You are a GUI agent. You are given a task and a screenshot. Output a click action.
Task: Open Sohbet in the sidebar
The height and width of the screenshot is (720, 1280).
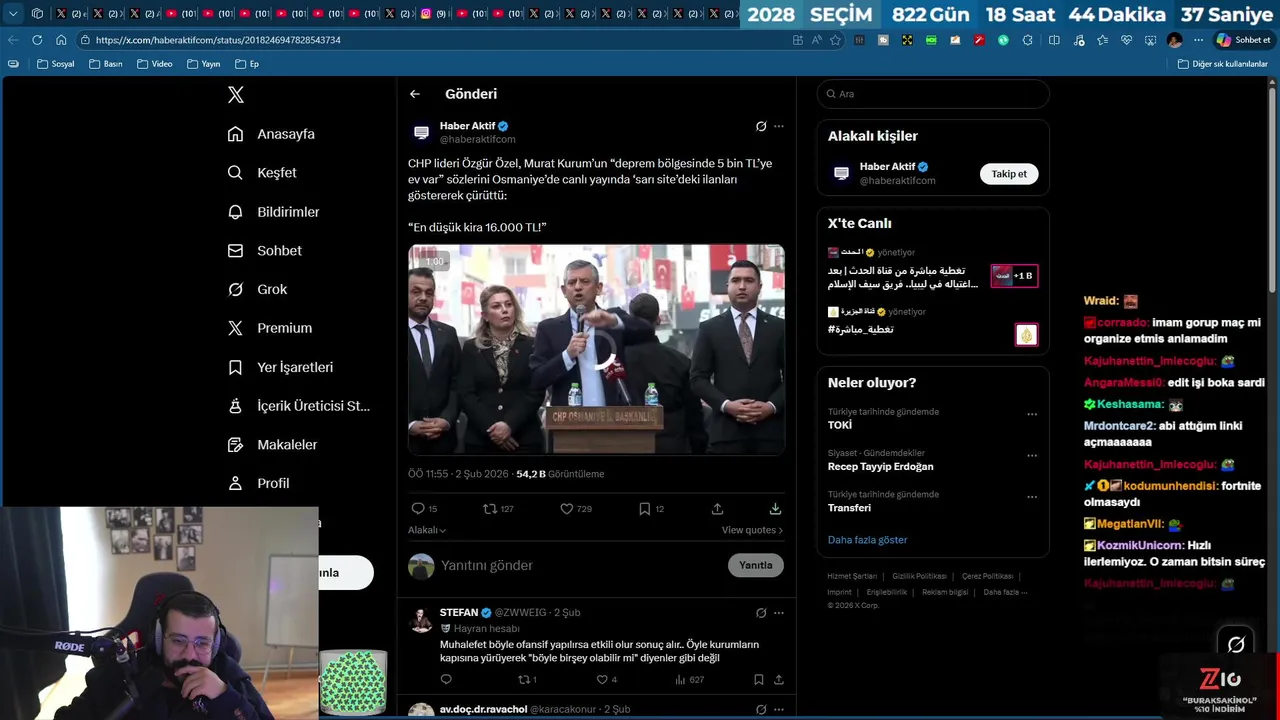tap(265, 251)
